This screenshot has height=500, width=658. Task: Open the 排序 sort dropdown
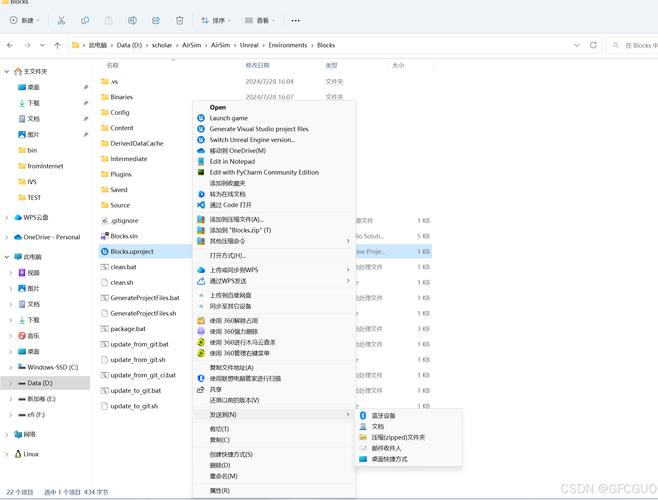click(216, 20)
